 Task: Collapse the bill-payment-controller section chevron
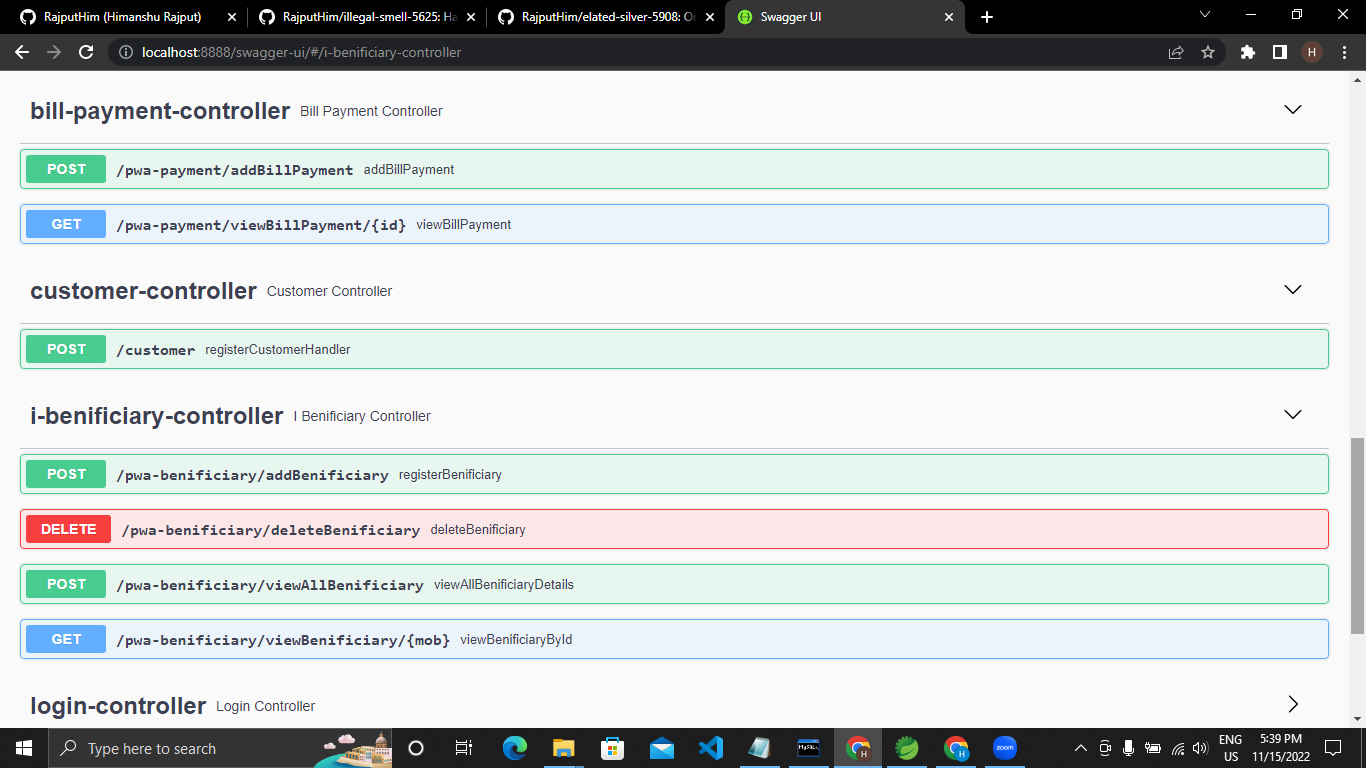point(1293,110)
